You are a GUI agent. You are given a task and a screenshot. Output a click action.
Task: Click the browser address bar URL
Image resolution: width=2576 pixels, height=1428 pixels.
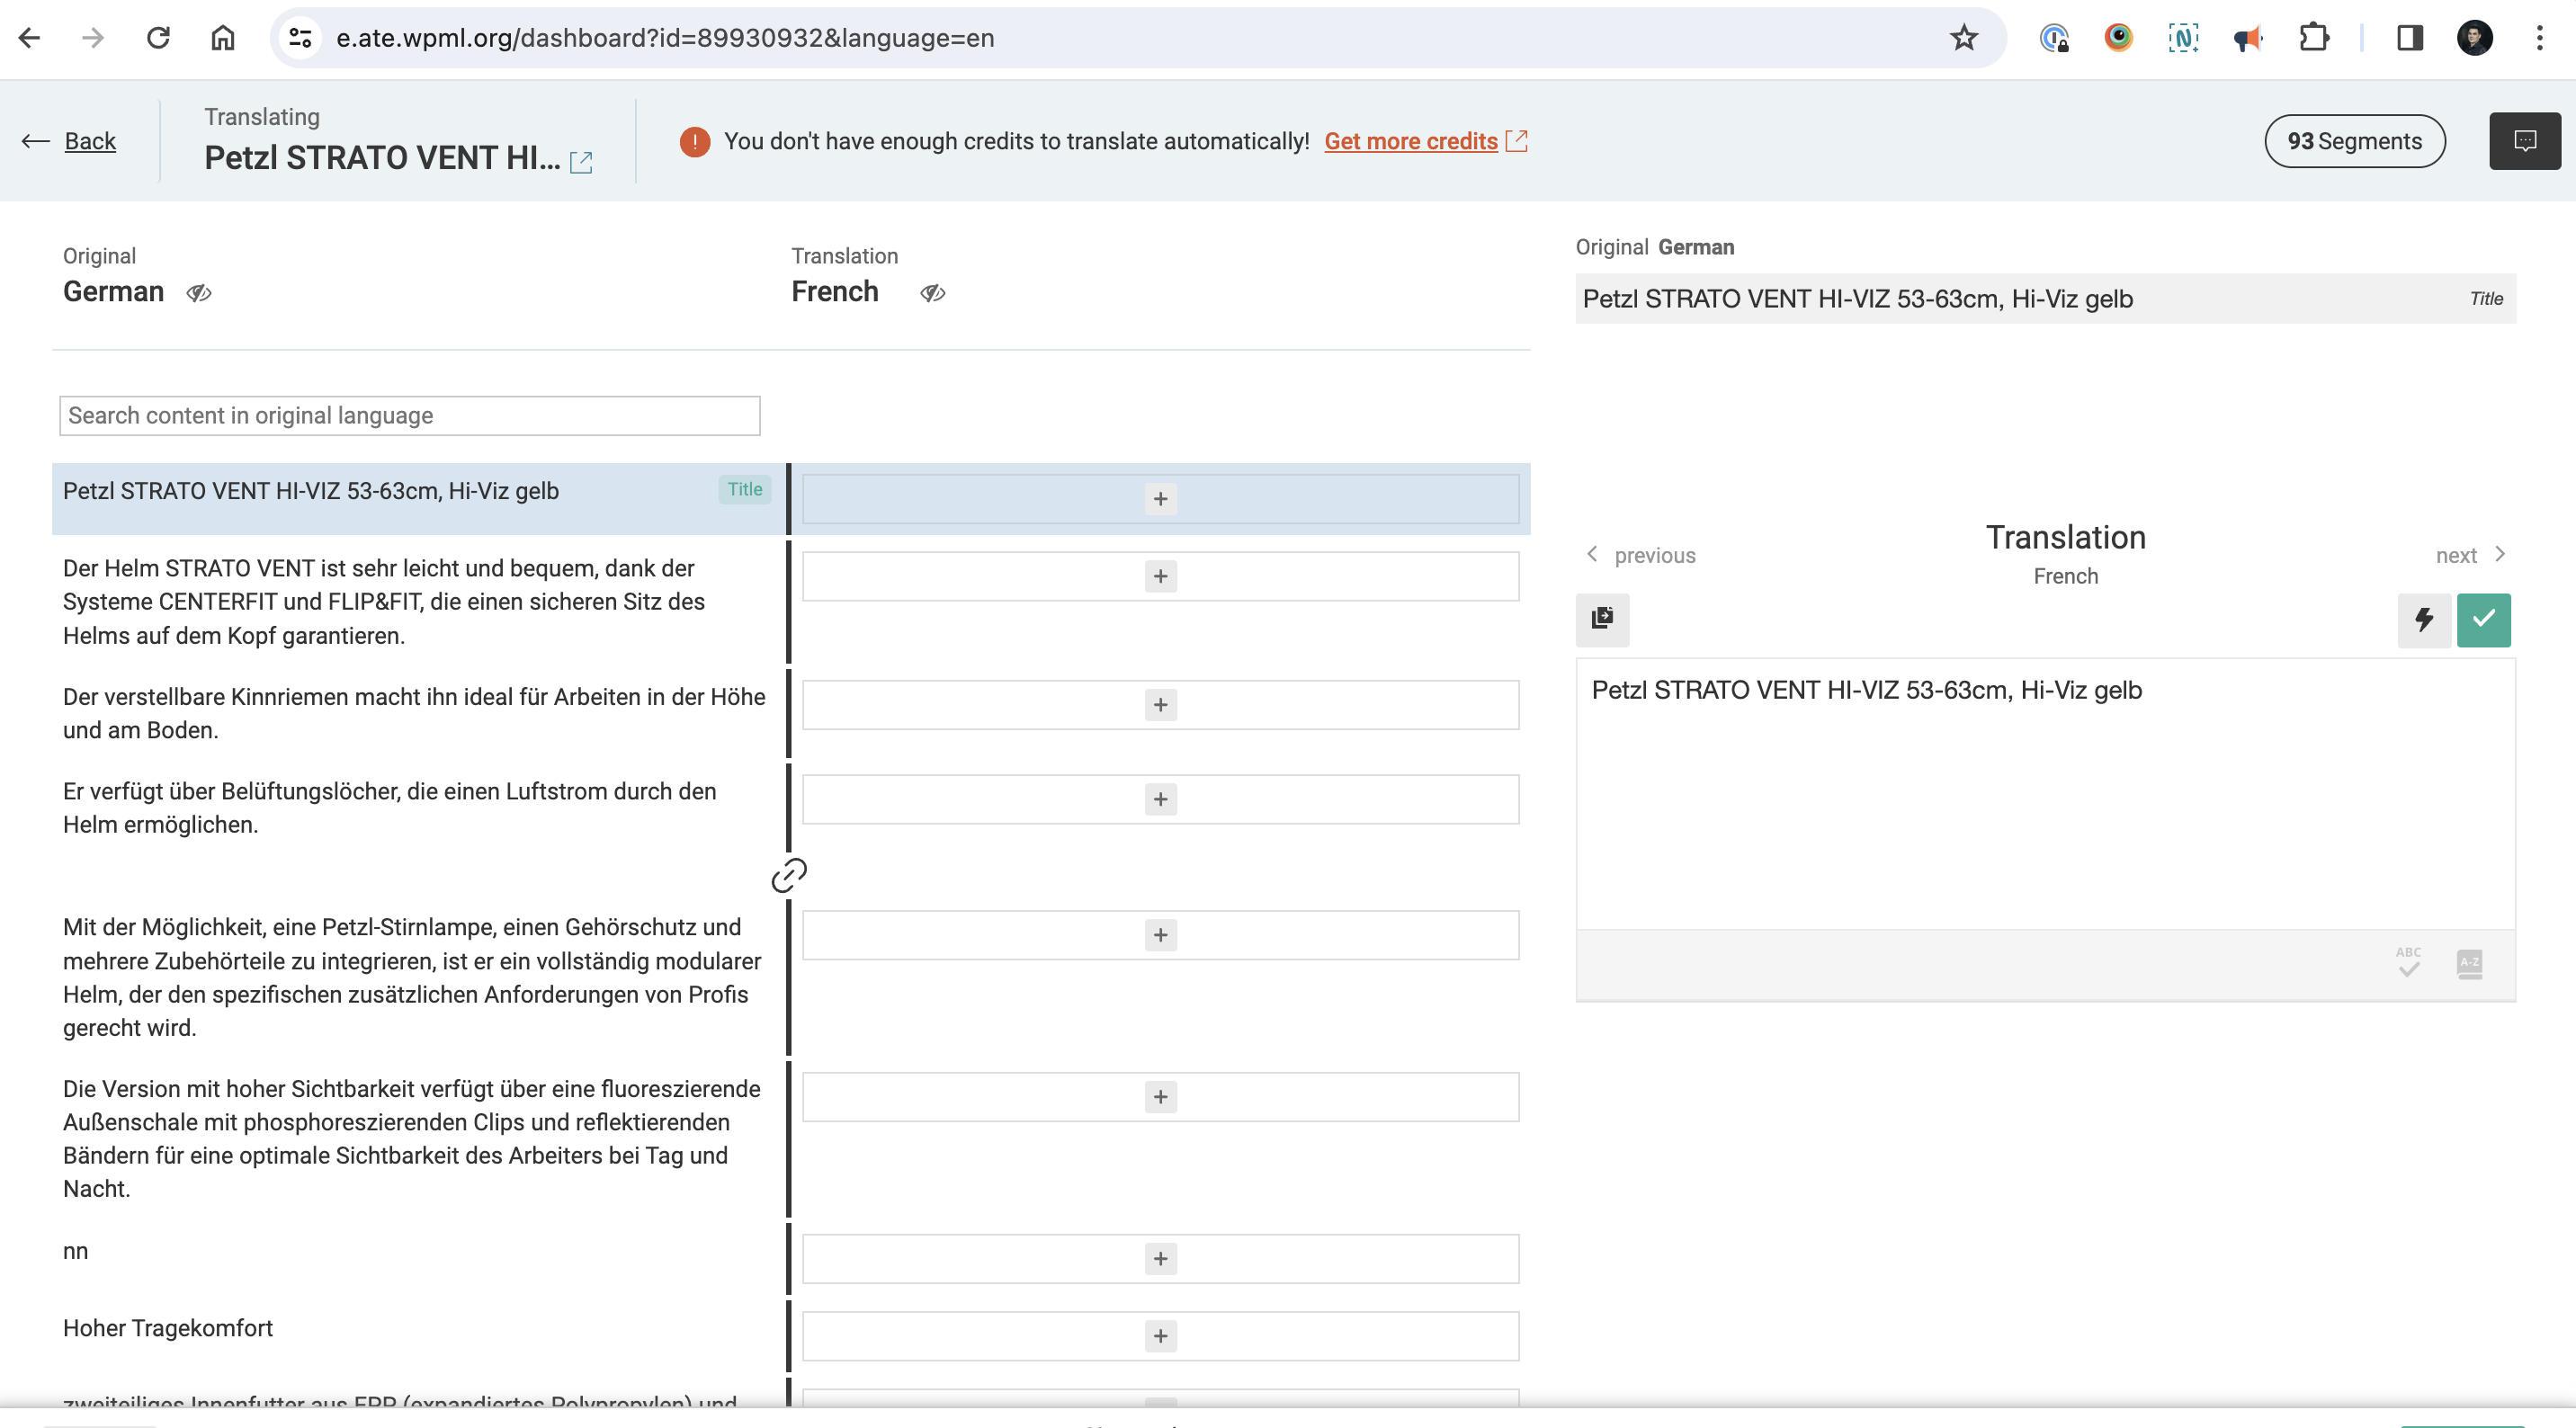coord(665,38)
